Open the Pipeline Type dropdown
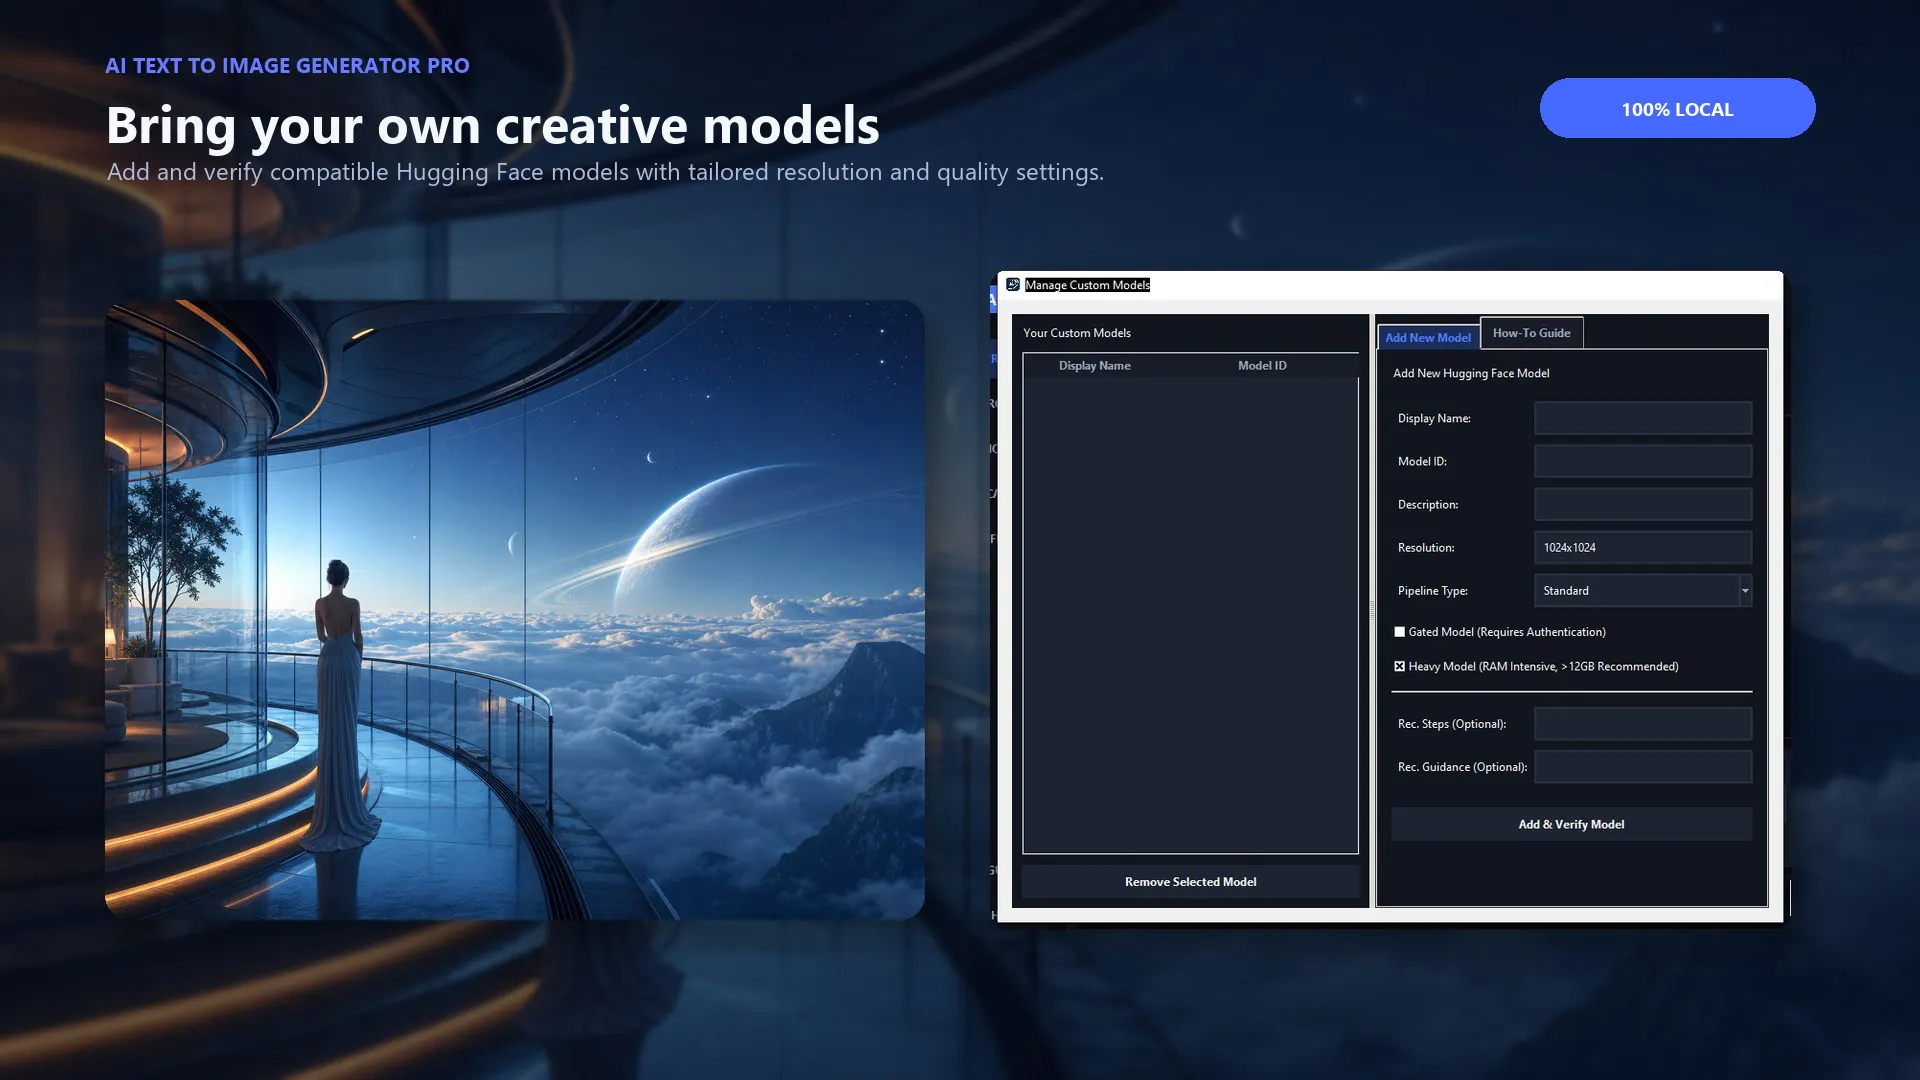Image resolution: width=1920 pixels, height=1080 pixels. click(x=1643, y=591)
